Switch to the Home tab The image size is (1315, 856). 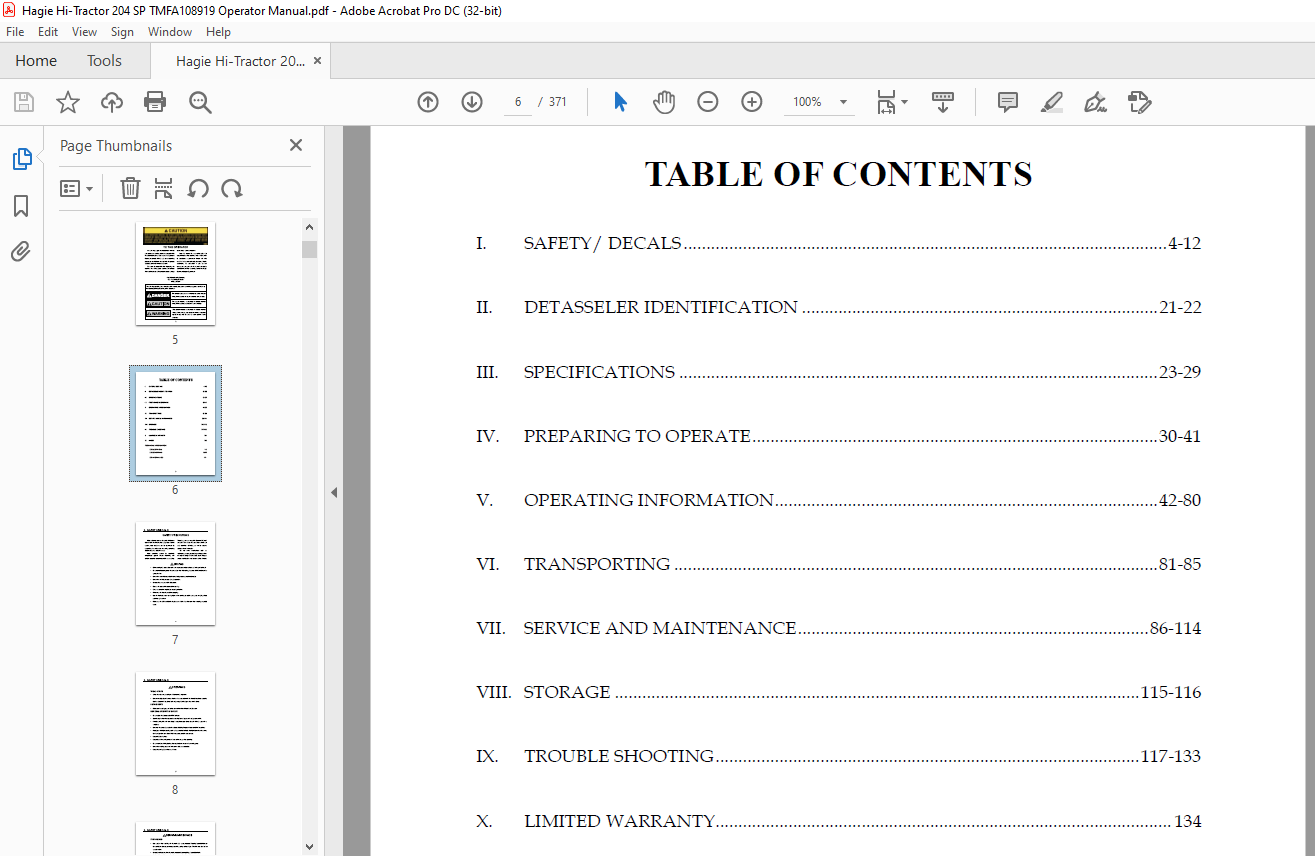(x=36, y=61)
